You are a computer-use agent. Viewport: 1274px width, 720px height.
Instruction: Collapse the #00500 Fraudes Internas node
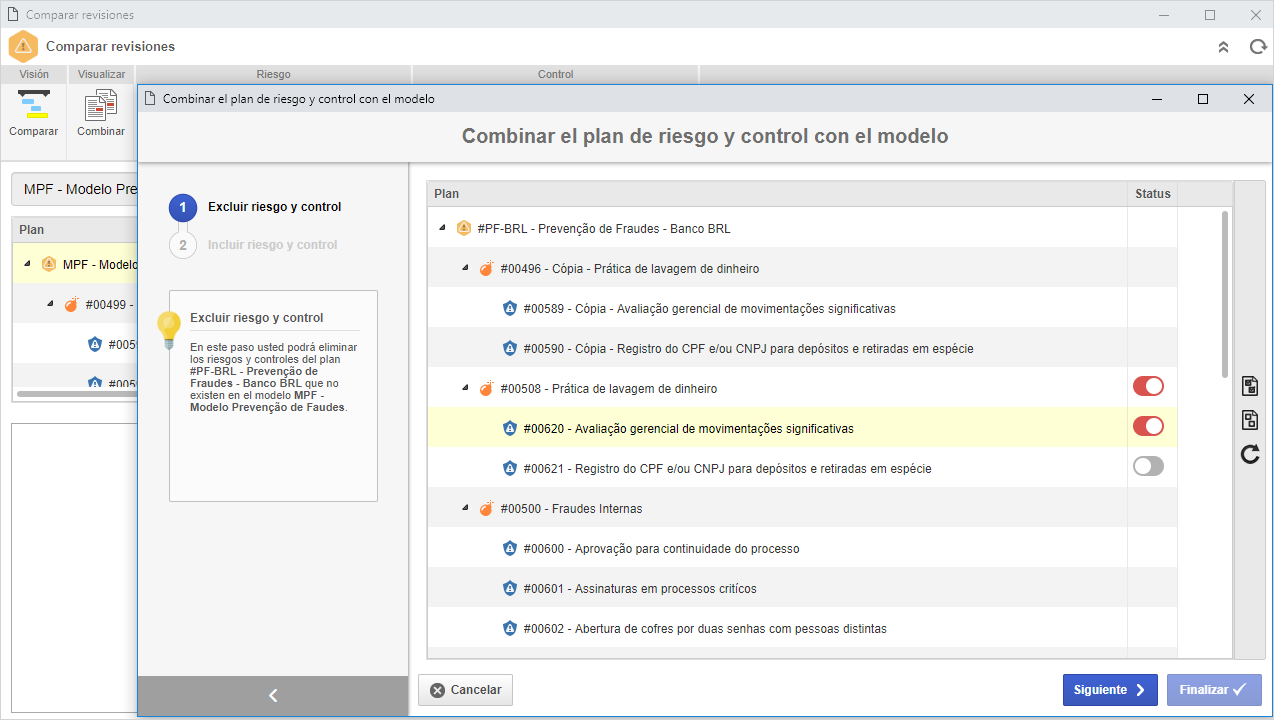click(x=465, y=508)
